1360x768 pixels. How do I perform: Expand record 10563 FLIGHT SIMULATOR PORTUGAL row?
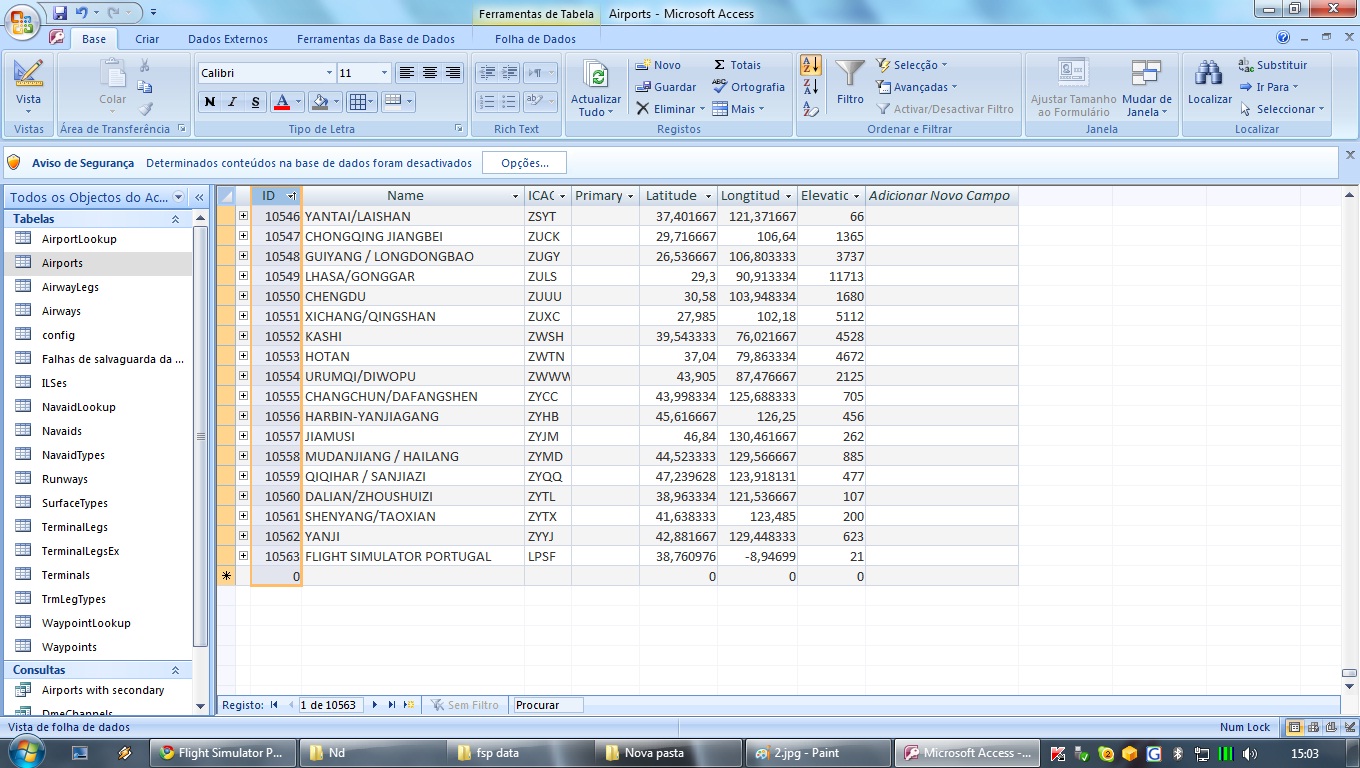(x=243, y=556)
